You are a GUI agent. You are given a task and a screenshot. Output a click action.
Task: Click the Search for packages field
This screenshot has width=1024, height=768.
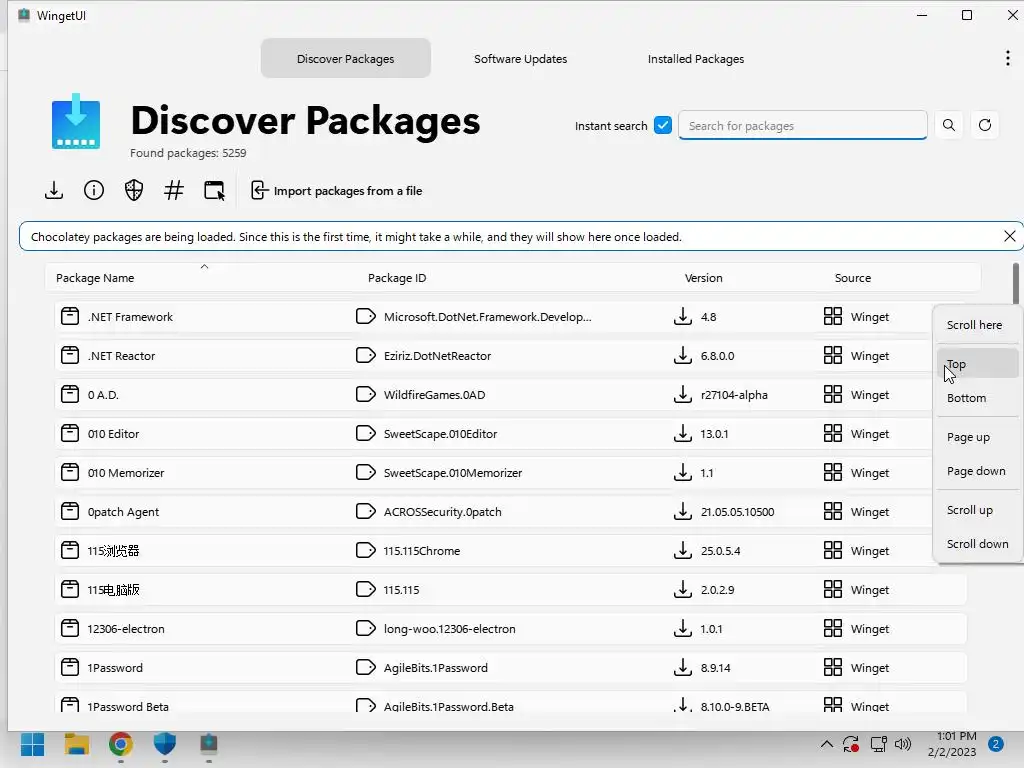tap(803, 125)
